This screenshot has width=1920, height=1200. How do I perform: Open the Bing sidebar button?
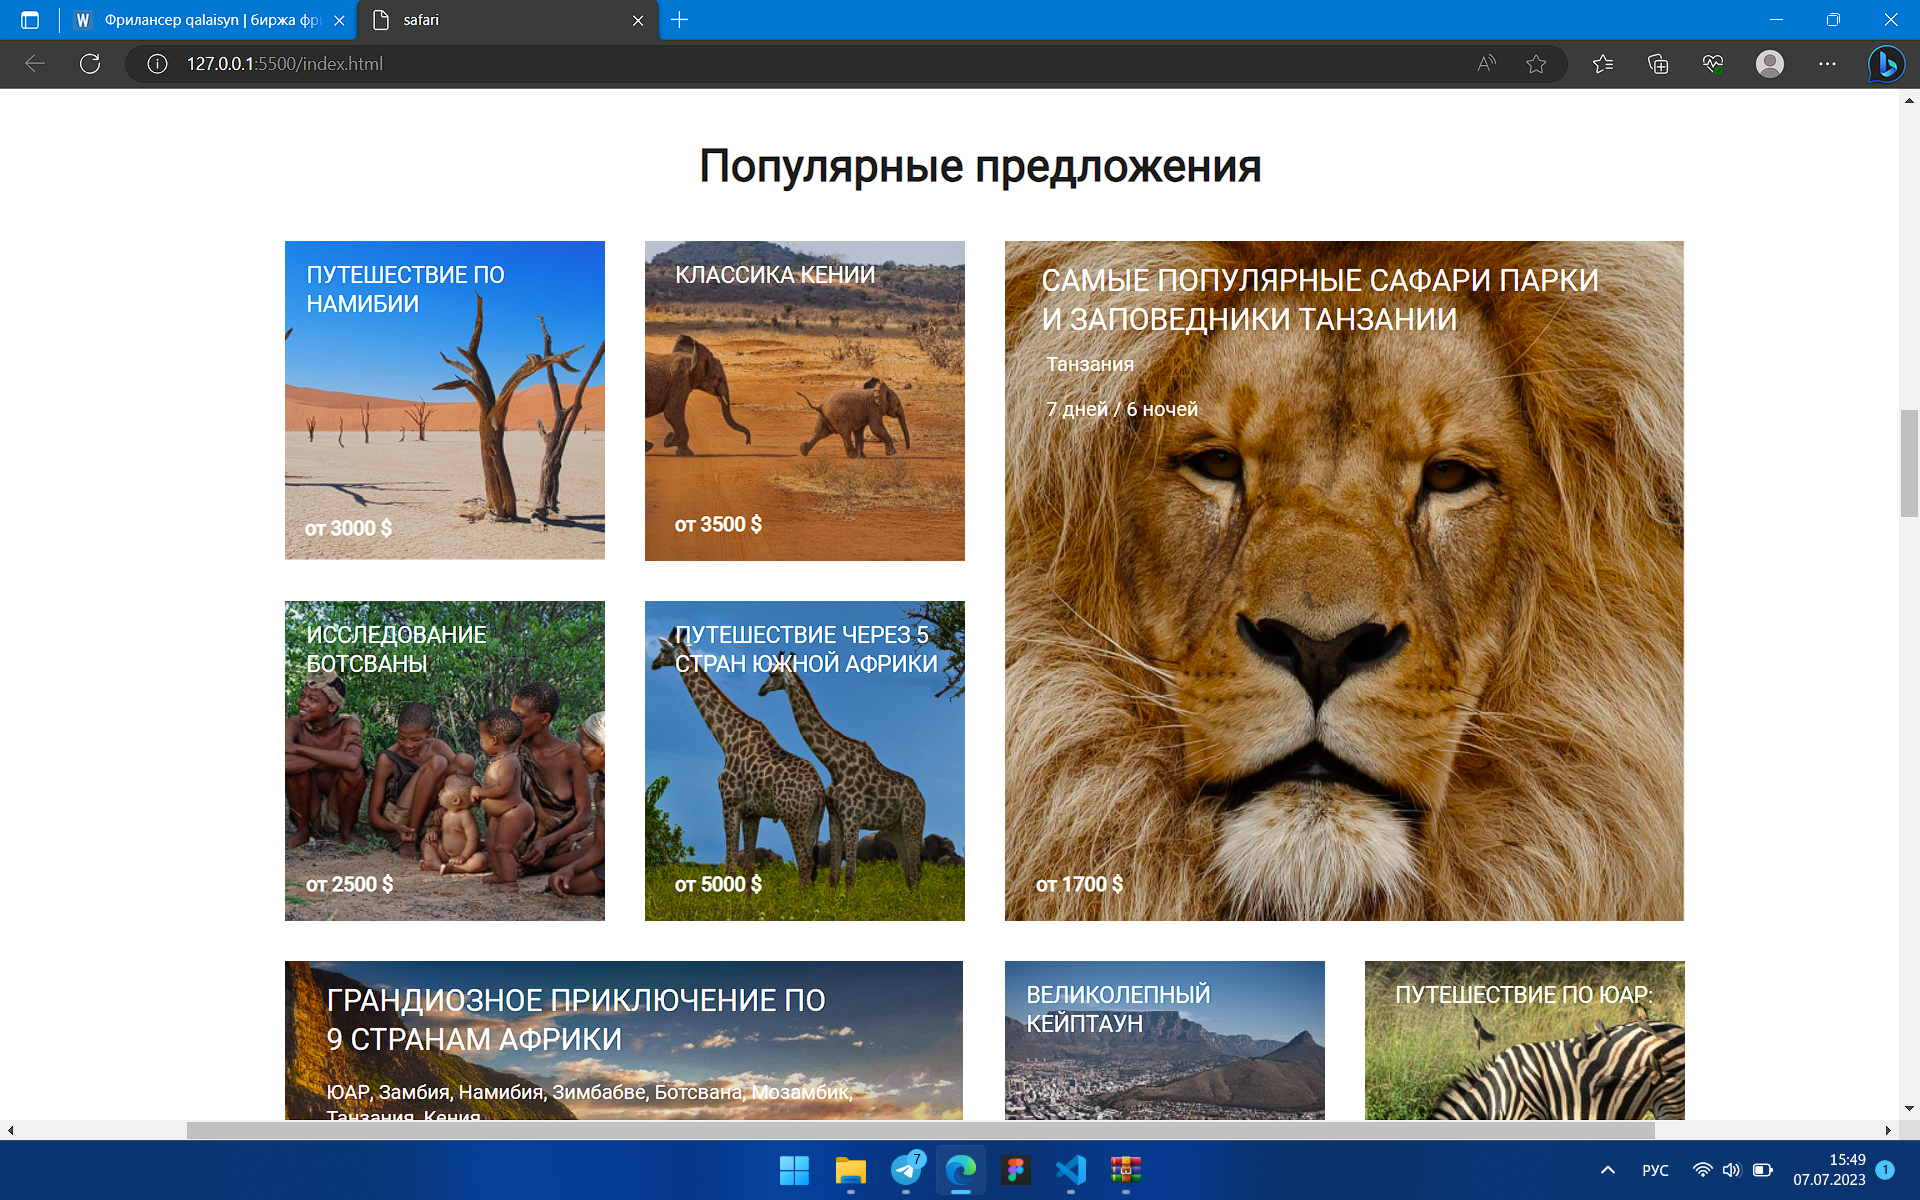coord(1886,64)
